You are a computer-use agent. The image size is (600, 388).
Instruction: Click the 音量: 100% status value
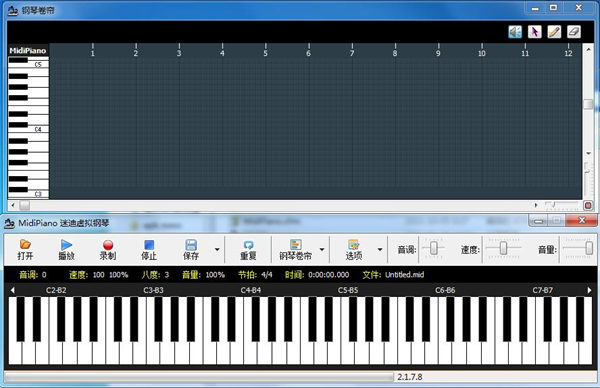point(203,275)
